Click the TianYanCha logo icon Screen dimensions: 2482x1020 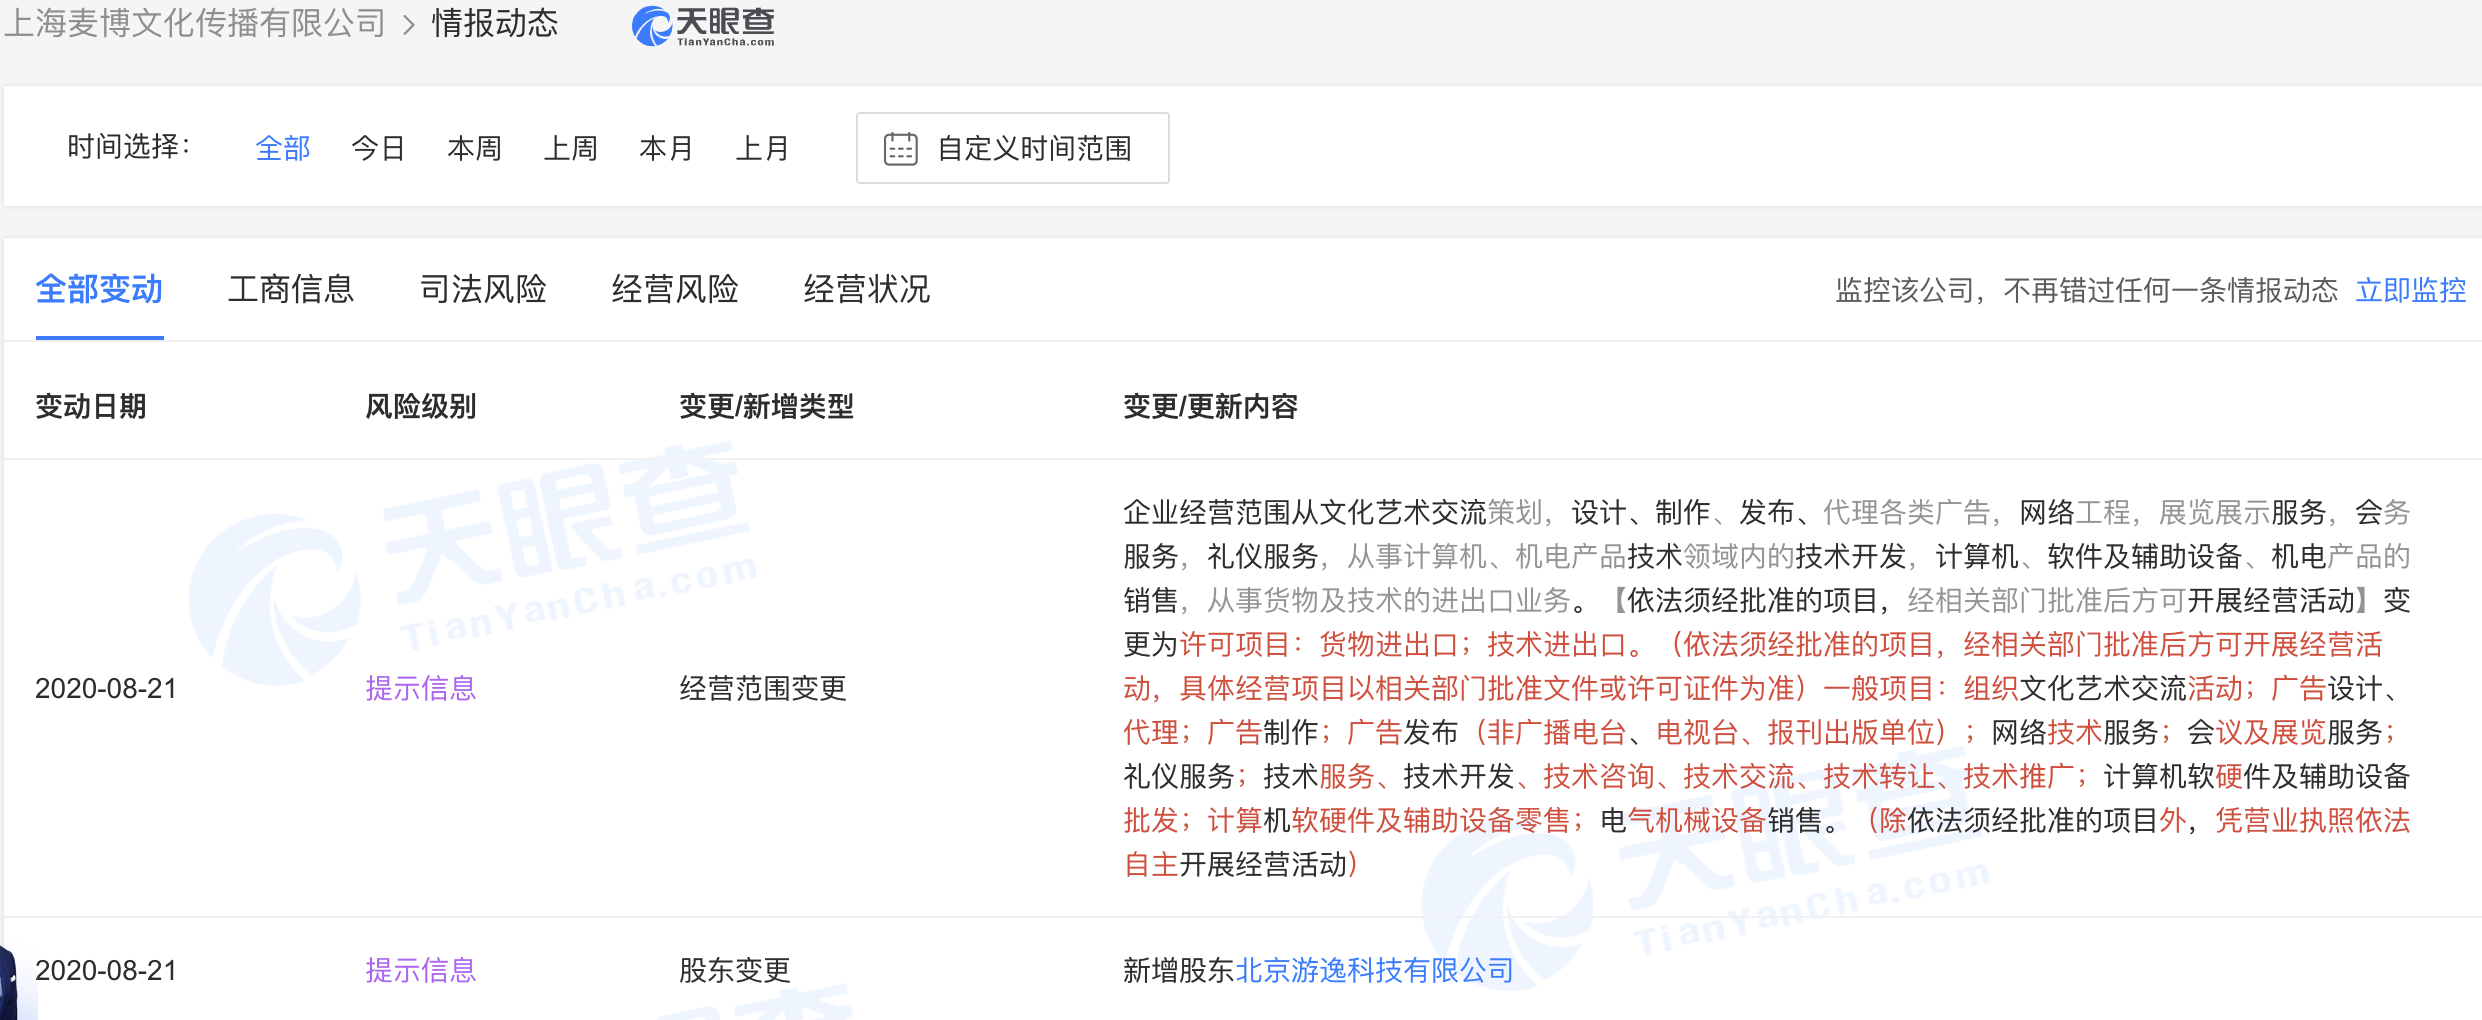coord(703,26)
